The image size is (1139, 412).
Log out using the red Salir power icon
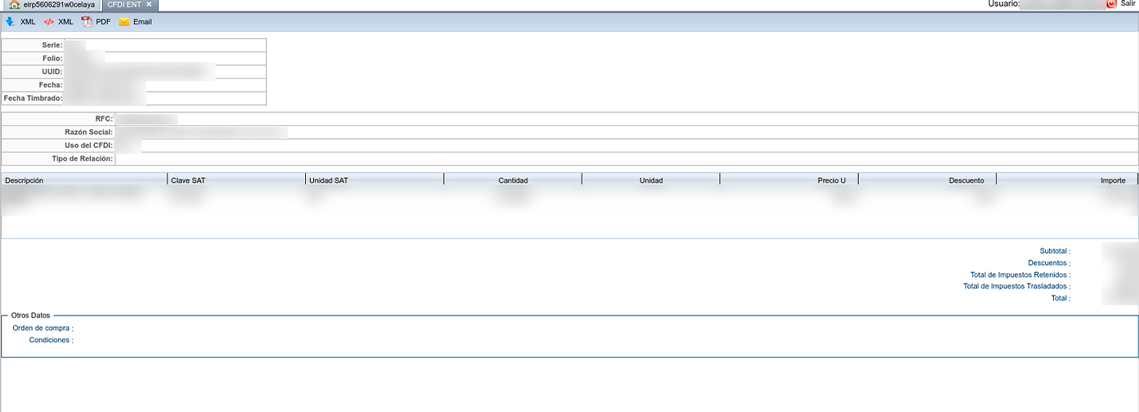pyautogui.click(x=1111, y=4)
